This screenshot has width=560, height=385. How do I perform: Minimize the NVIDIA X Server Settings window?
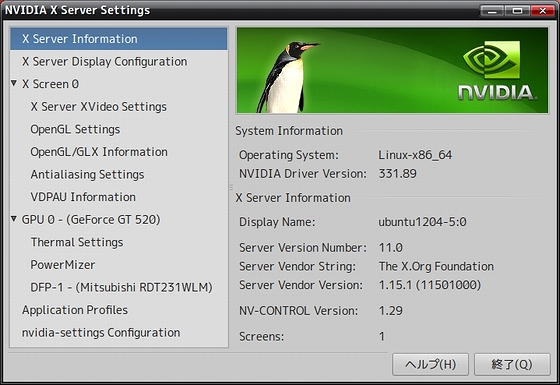[x=492, y=11]
